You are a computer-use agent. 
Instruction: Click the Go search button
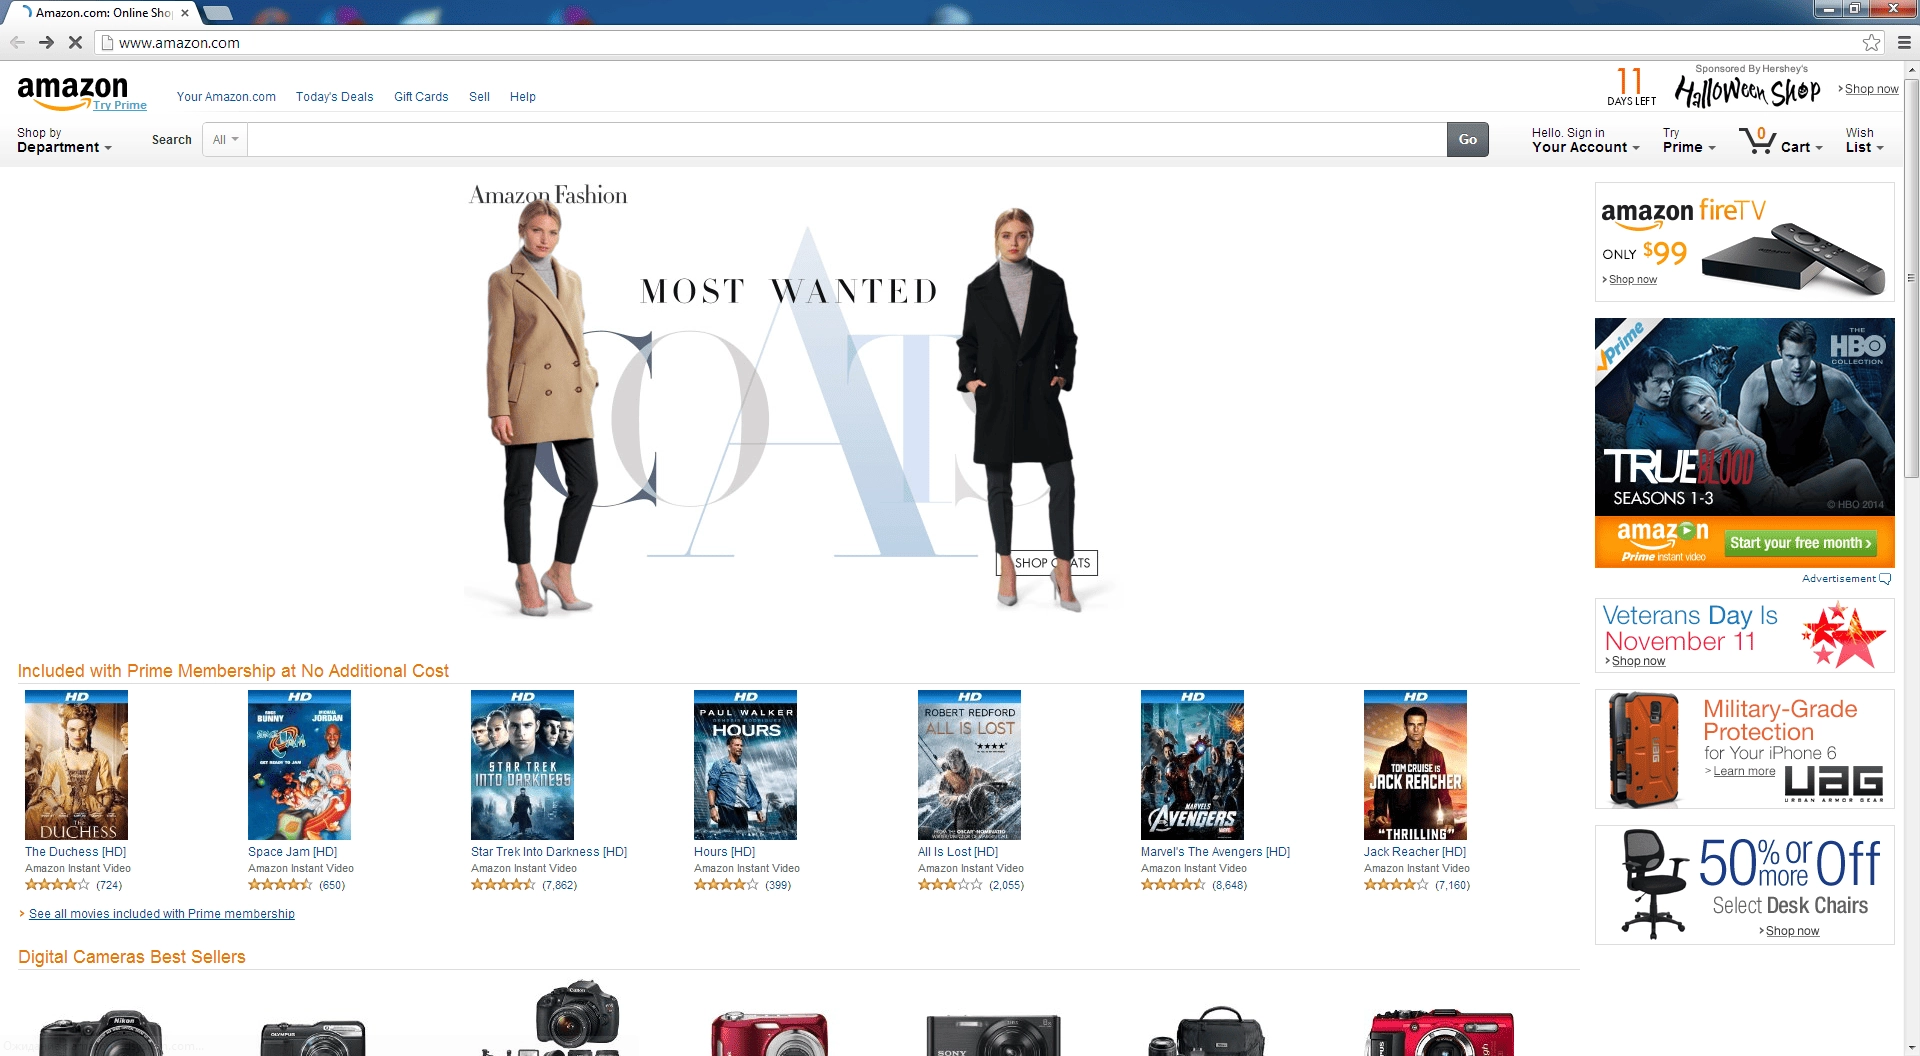pyautogui.click(x=1467, y=140)
